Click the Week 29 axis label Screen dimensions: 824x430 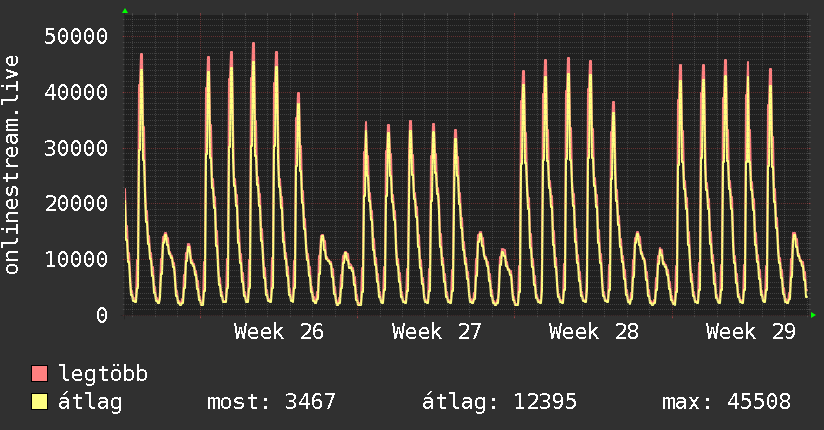coord(751,332)
